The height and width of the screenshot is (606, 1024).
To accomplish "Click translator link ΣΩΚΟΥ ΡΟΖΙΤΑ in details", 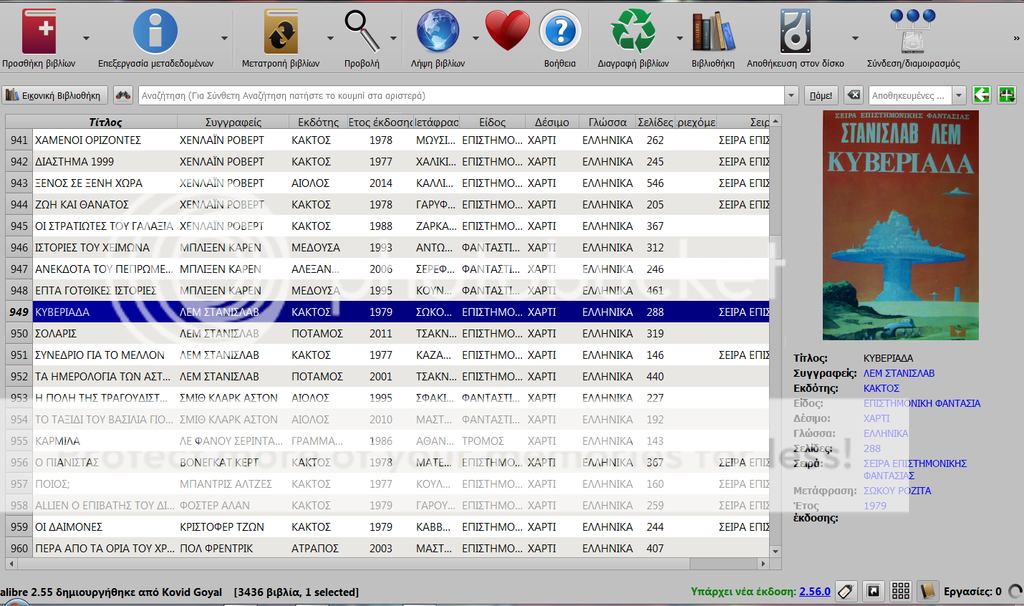I will click(897, 491).
